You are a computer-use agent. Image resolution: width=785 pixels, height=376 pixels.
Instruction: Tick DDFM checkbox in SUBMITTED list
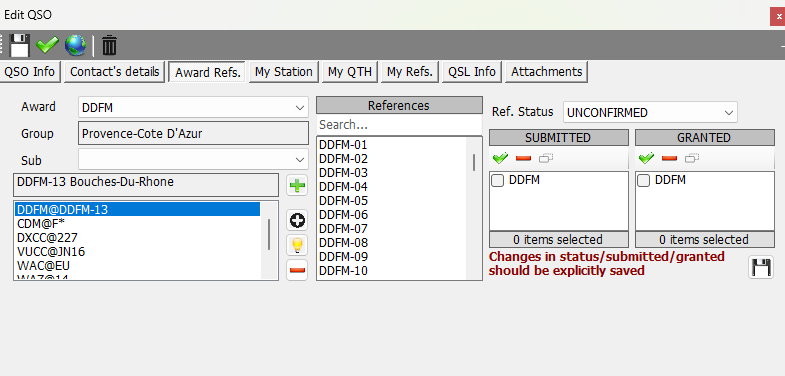click(x=498, y=181)
